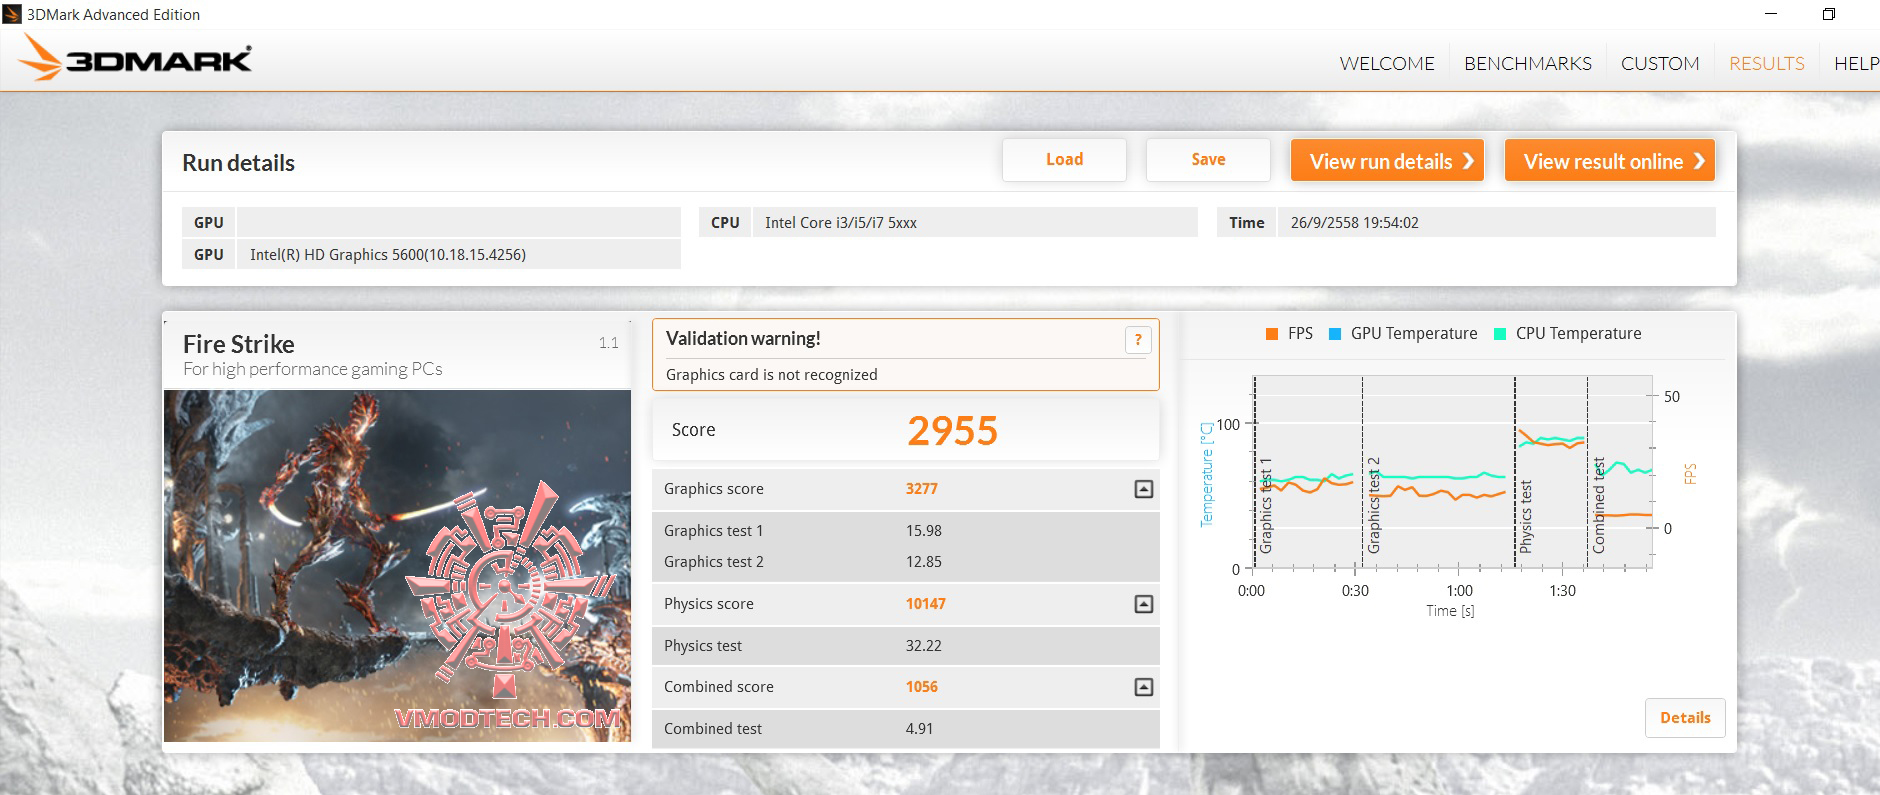Click the Combined score value 1056
Viewport: 1880px width, 795px height.
[x=922, y=687]
